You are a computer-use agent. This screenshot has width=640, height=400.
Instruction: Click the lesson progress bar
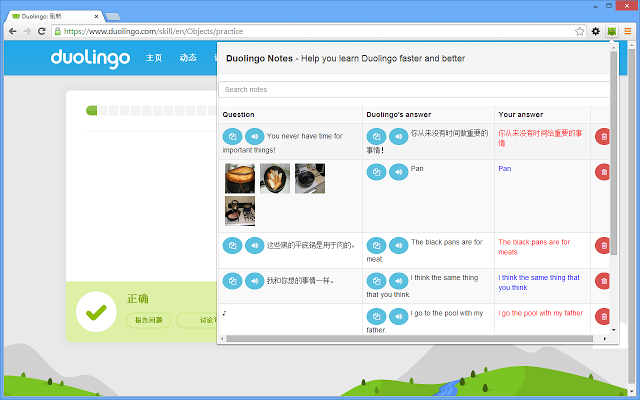point(150,110)
